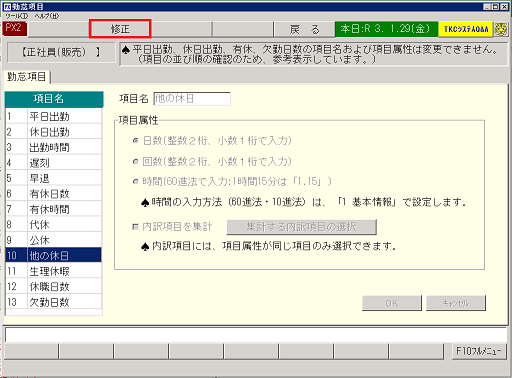
Task: Click the lion mascot icon
Action: pos(501,29)
